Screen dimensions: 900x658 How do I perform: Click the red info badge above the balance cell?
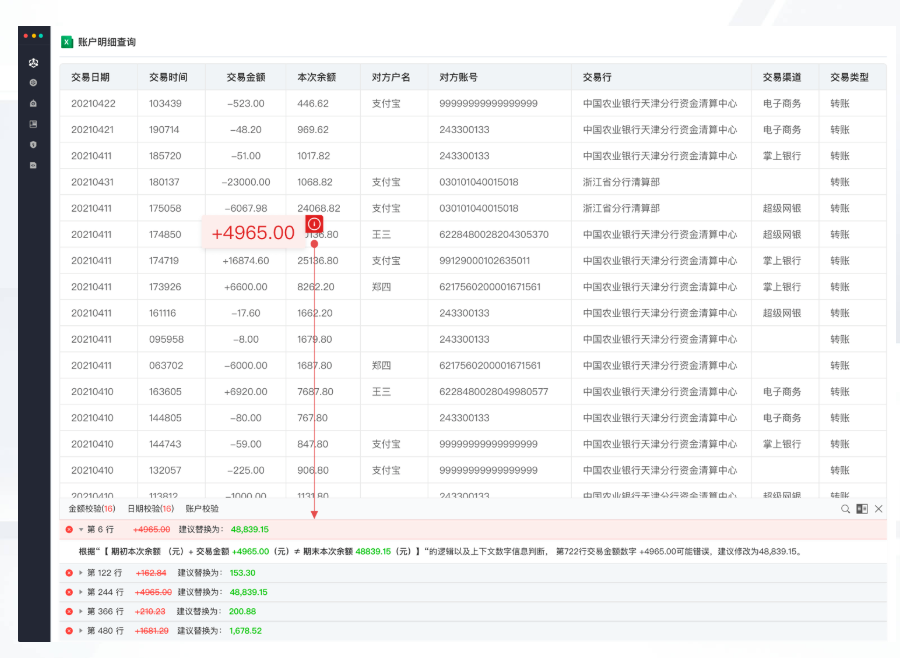tap(314, 224)
